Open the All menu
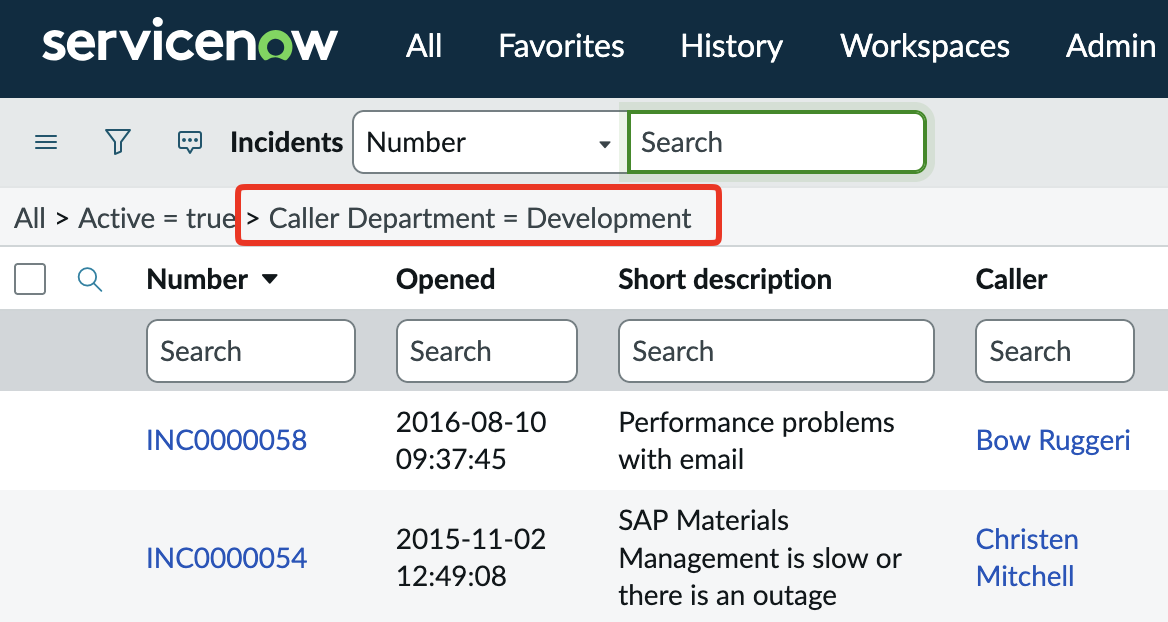This screenshot has height=622, width=1168. [x=424, y=46]
